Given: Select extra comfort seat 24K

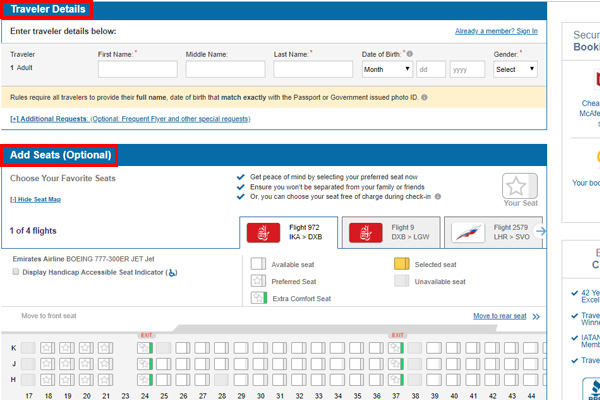Looking at the screenshot, I should click(x=145, y=348).
